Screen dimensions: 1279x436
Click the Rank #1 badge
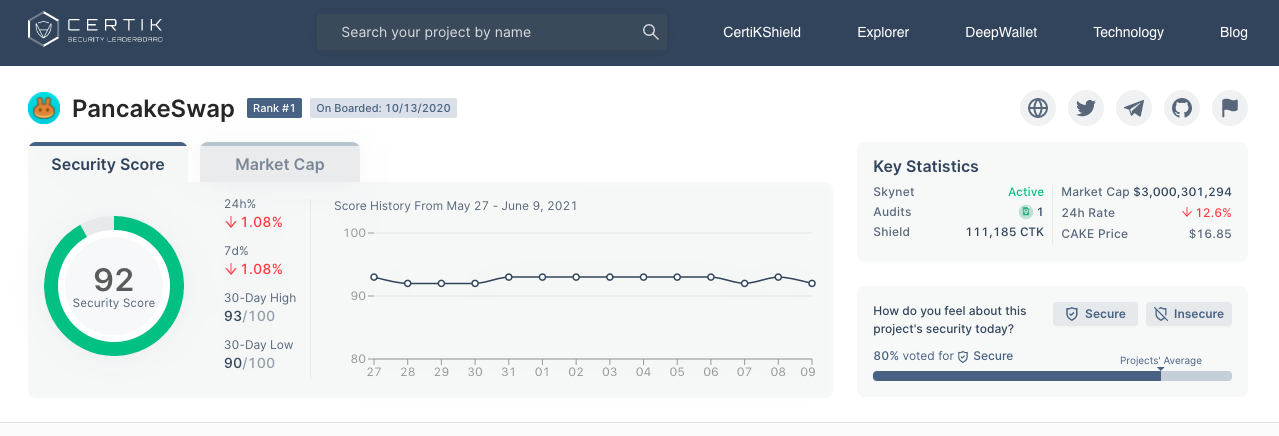274,108
